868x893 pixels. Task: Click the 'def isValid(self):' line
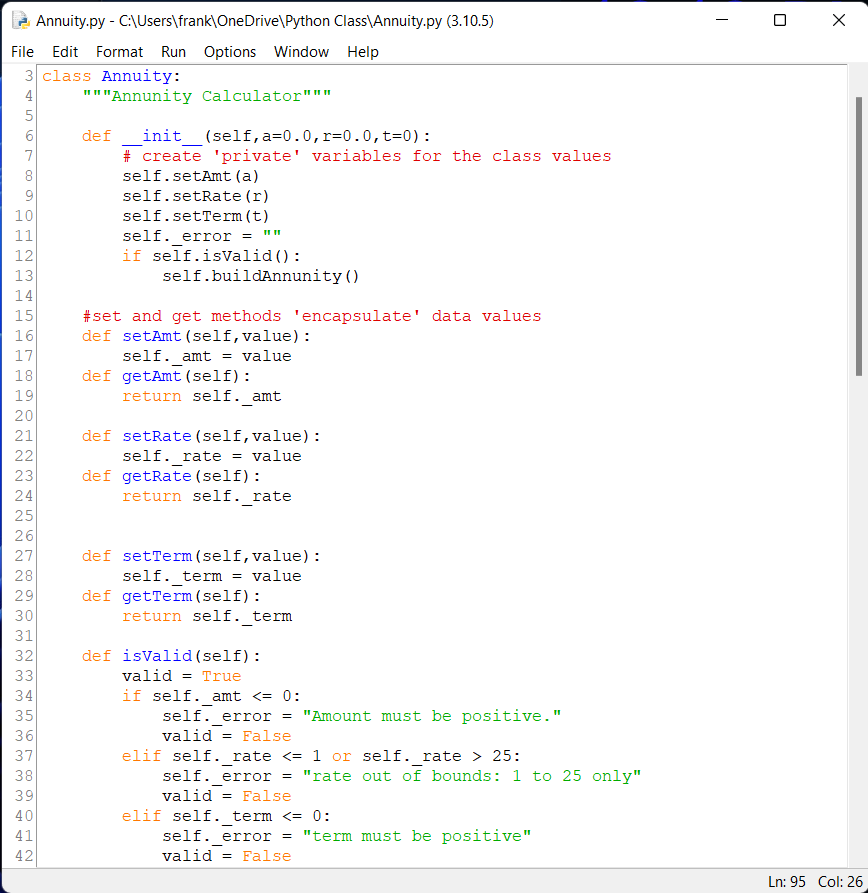[x=171, y=656]
